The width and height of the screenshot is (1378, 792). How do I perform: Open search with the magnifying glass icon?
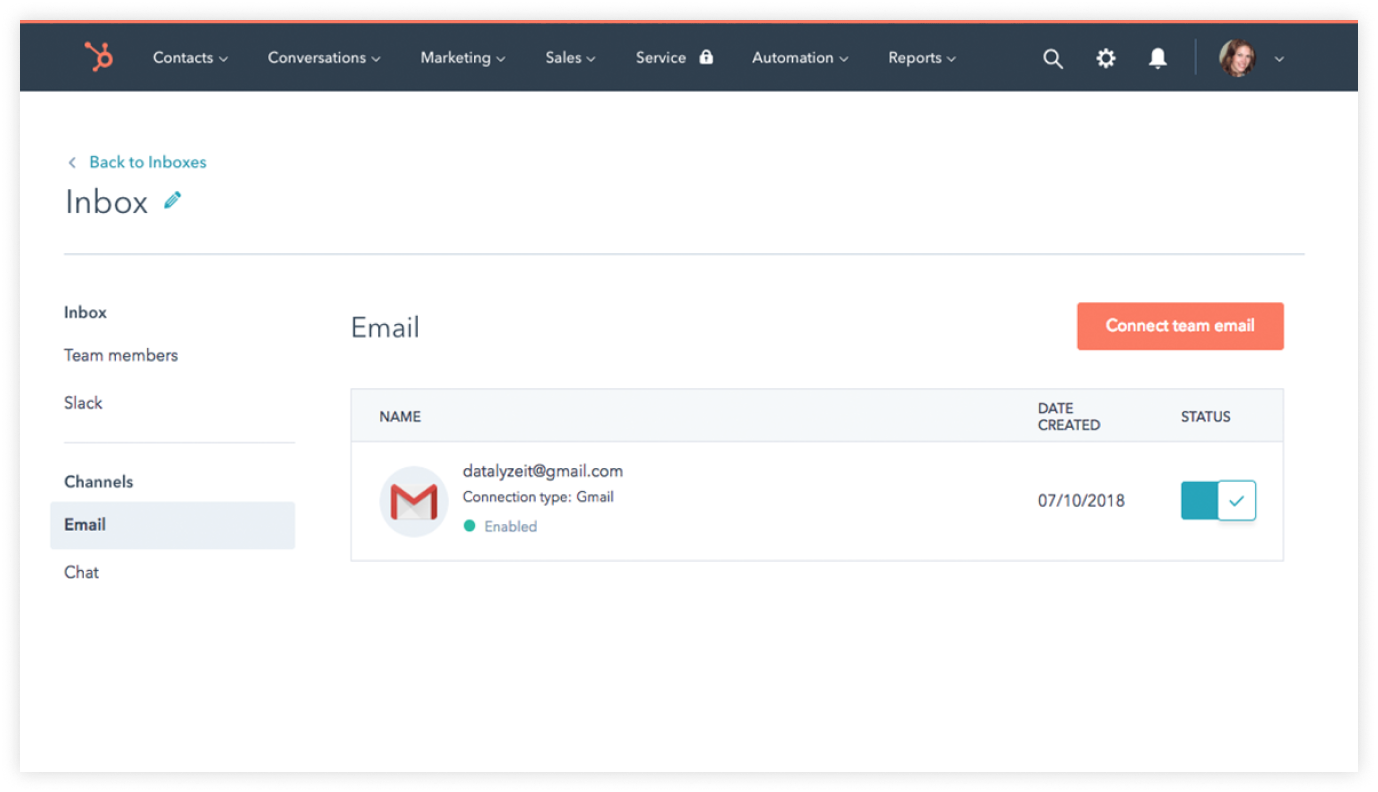pos(1052,59)
